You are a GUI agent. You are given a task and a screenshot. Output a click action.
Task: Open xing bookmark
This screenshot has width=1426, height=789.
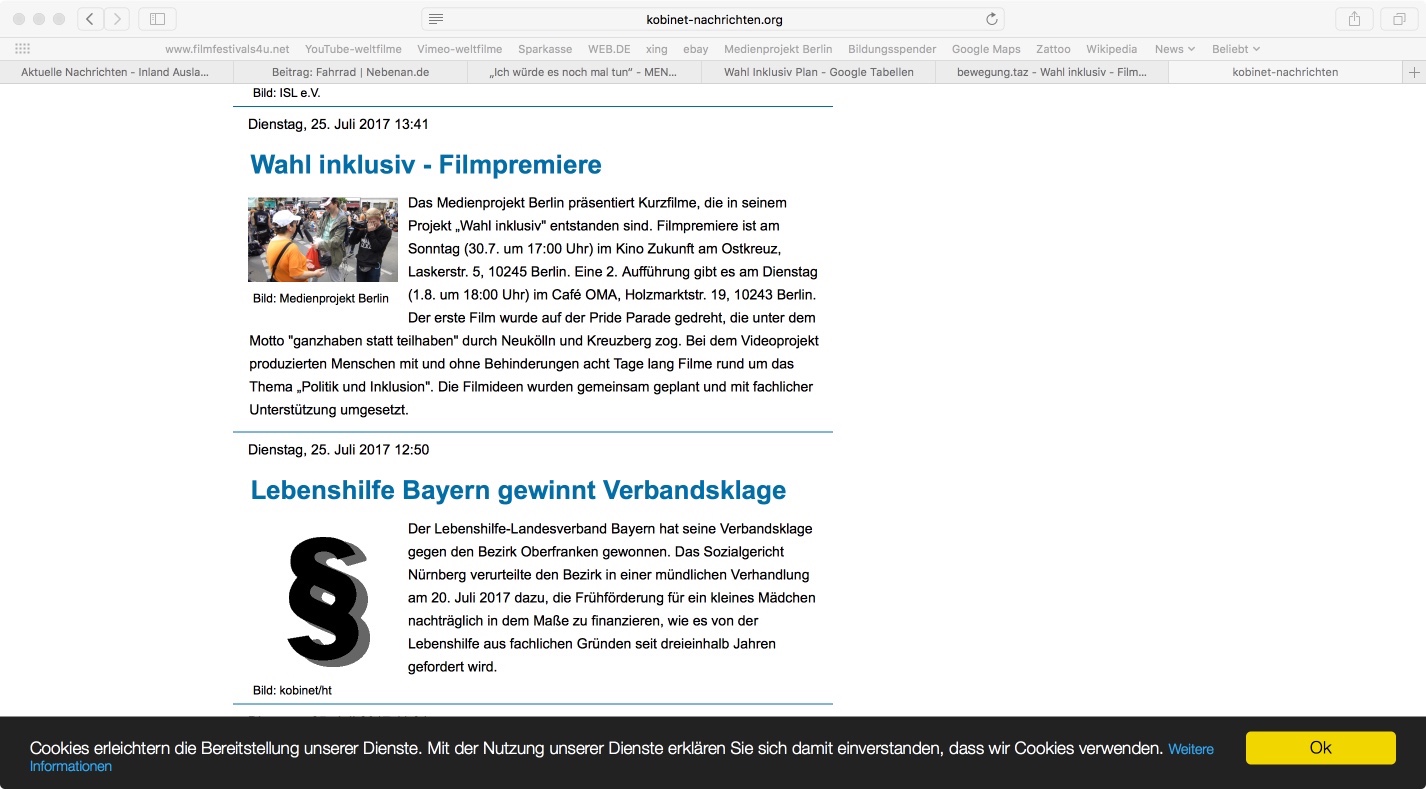point(657,49)
